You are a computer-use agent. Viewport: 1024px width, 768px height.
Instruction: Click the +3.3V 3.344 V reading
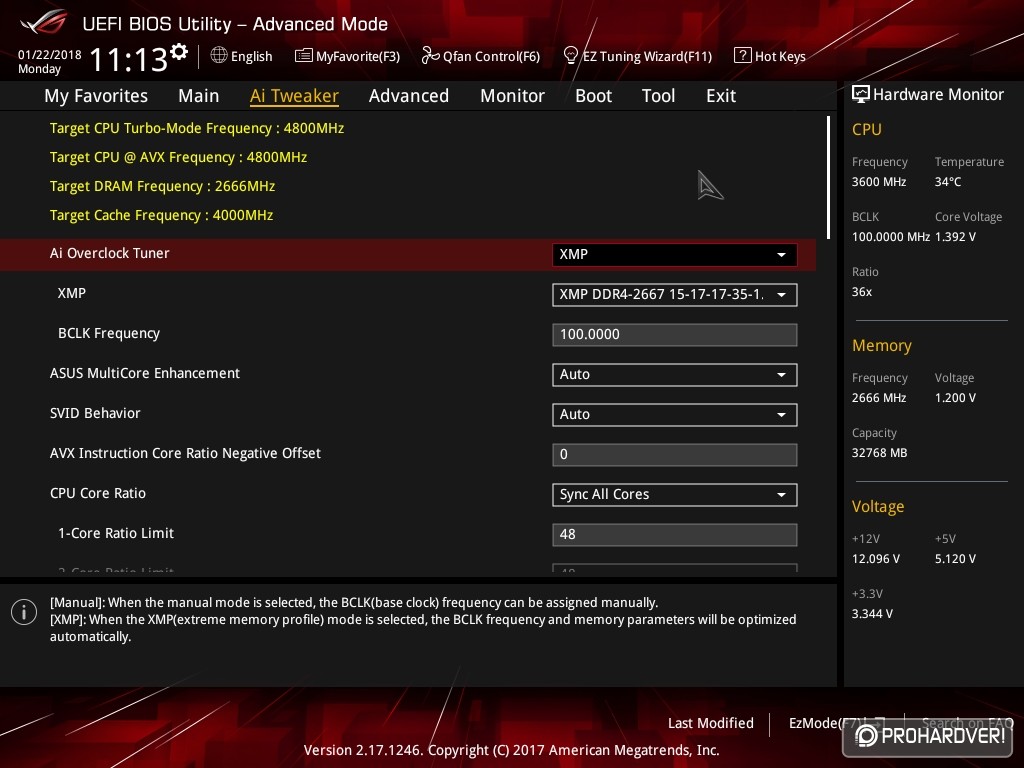872,614
